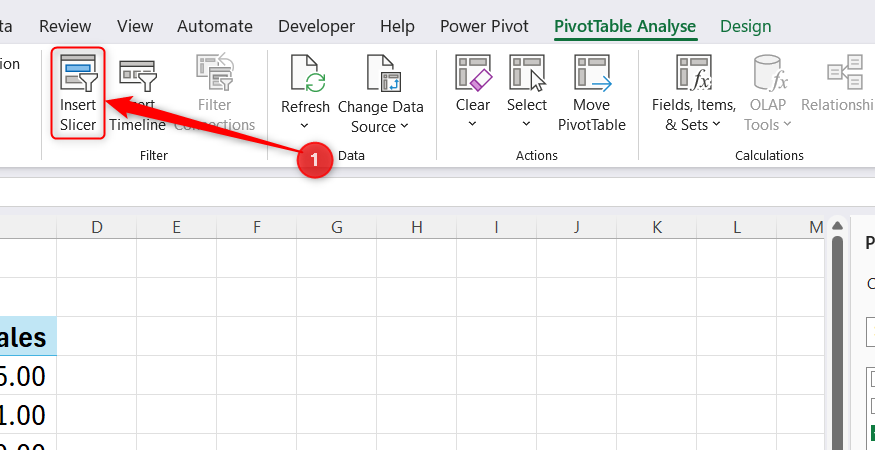
Task: Select the PivotTable Analyse tab
Action: (x=625, y=26)
